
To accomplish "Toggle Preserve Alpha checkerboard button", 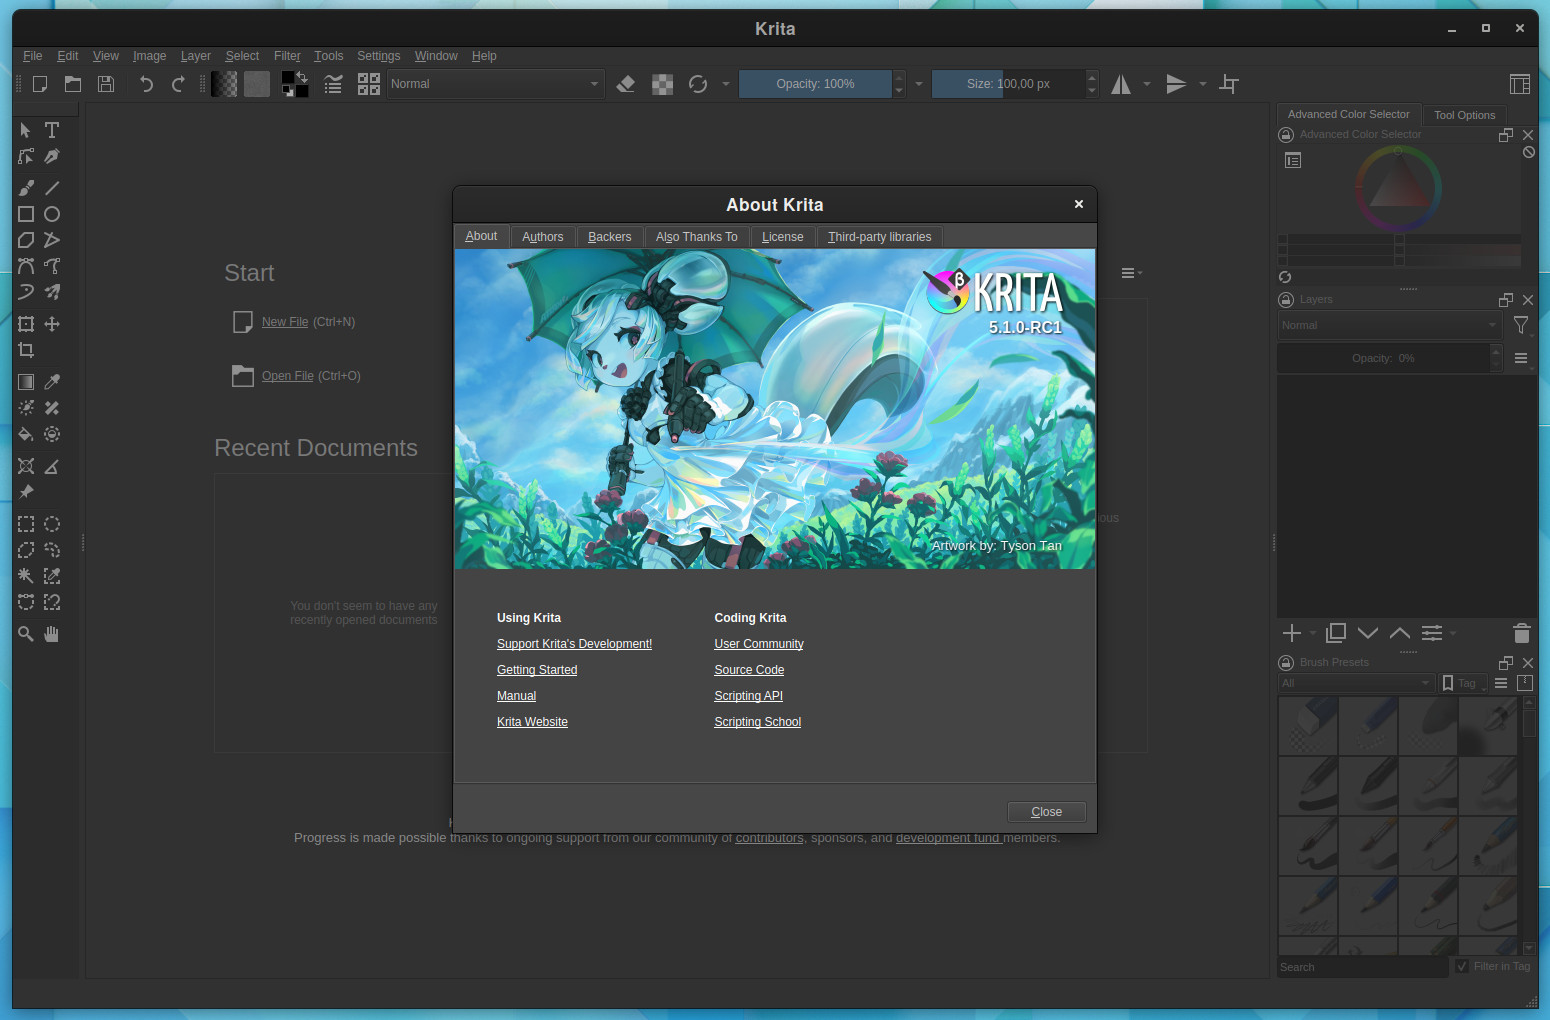I will [662, 84].
